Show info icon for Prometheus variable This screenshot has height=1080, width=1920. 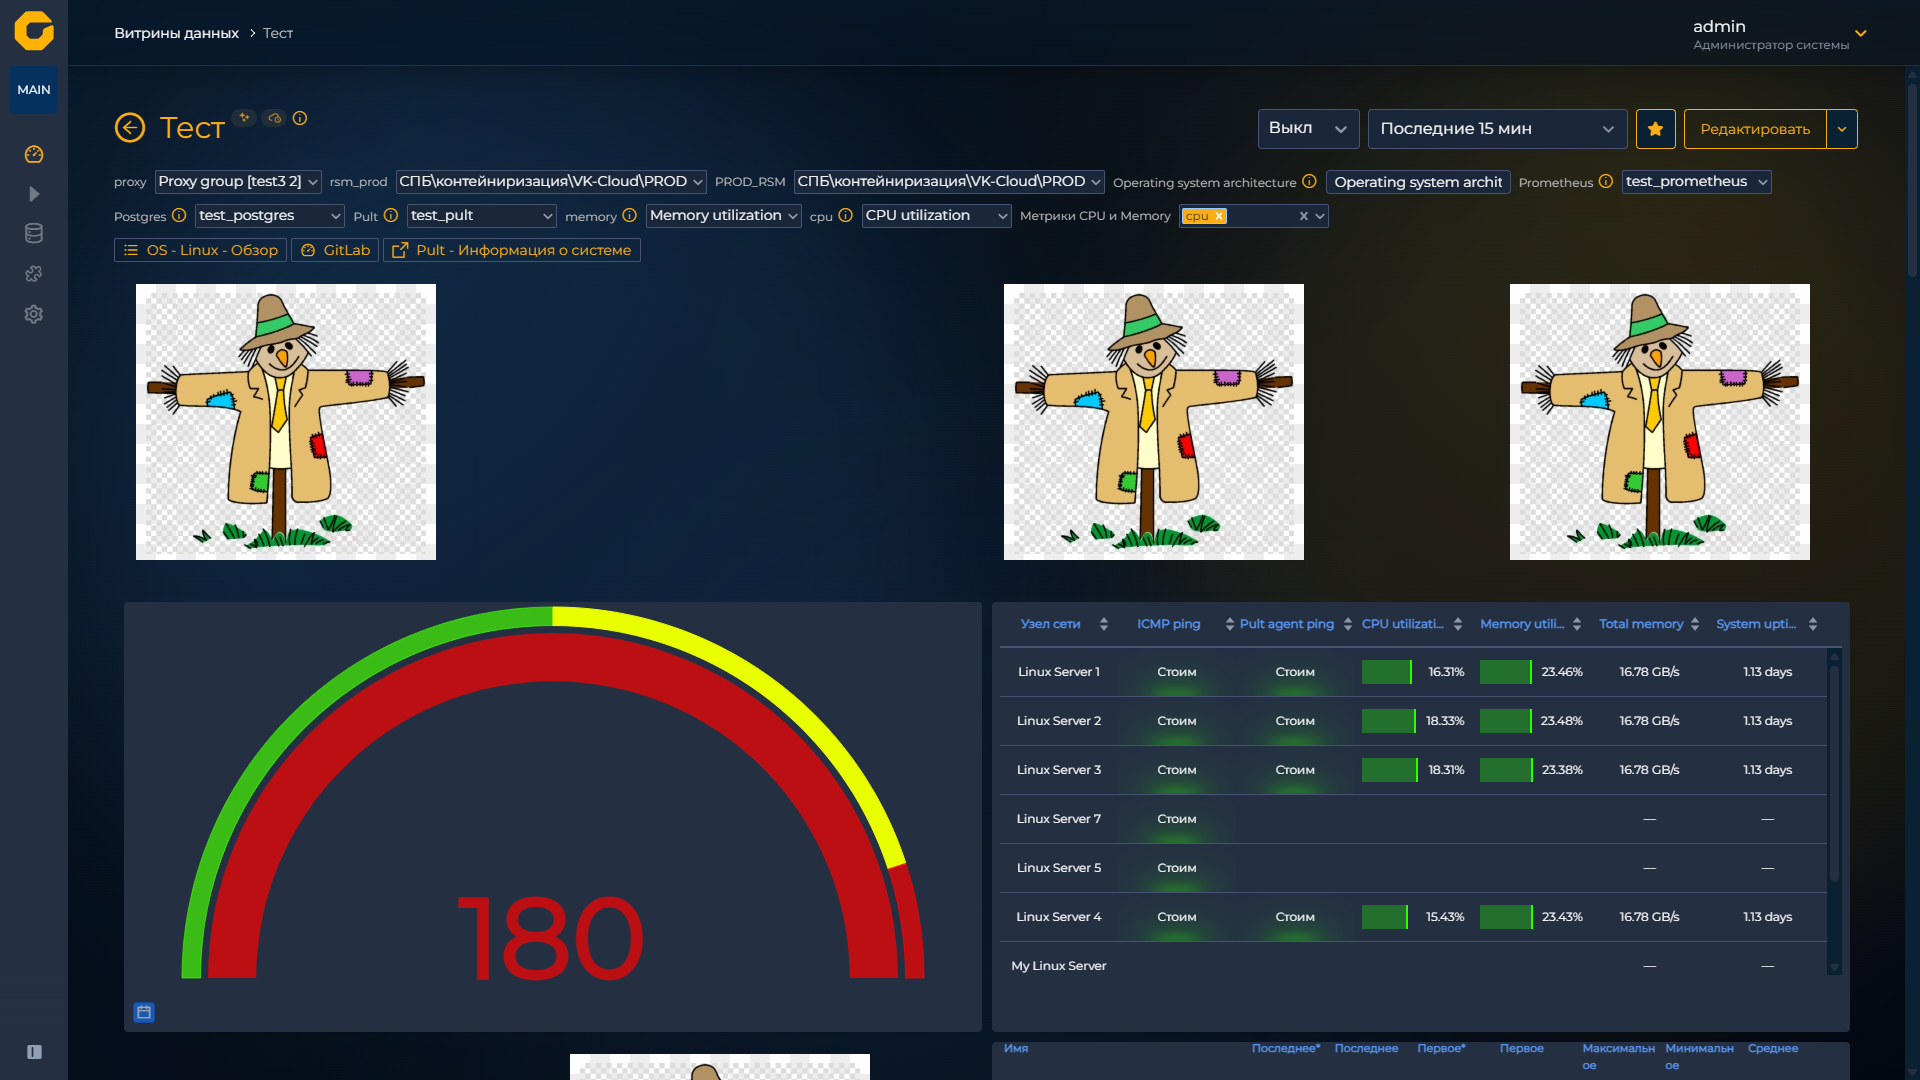pos(1605,182)
